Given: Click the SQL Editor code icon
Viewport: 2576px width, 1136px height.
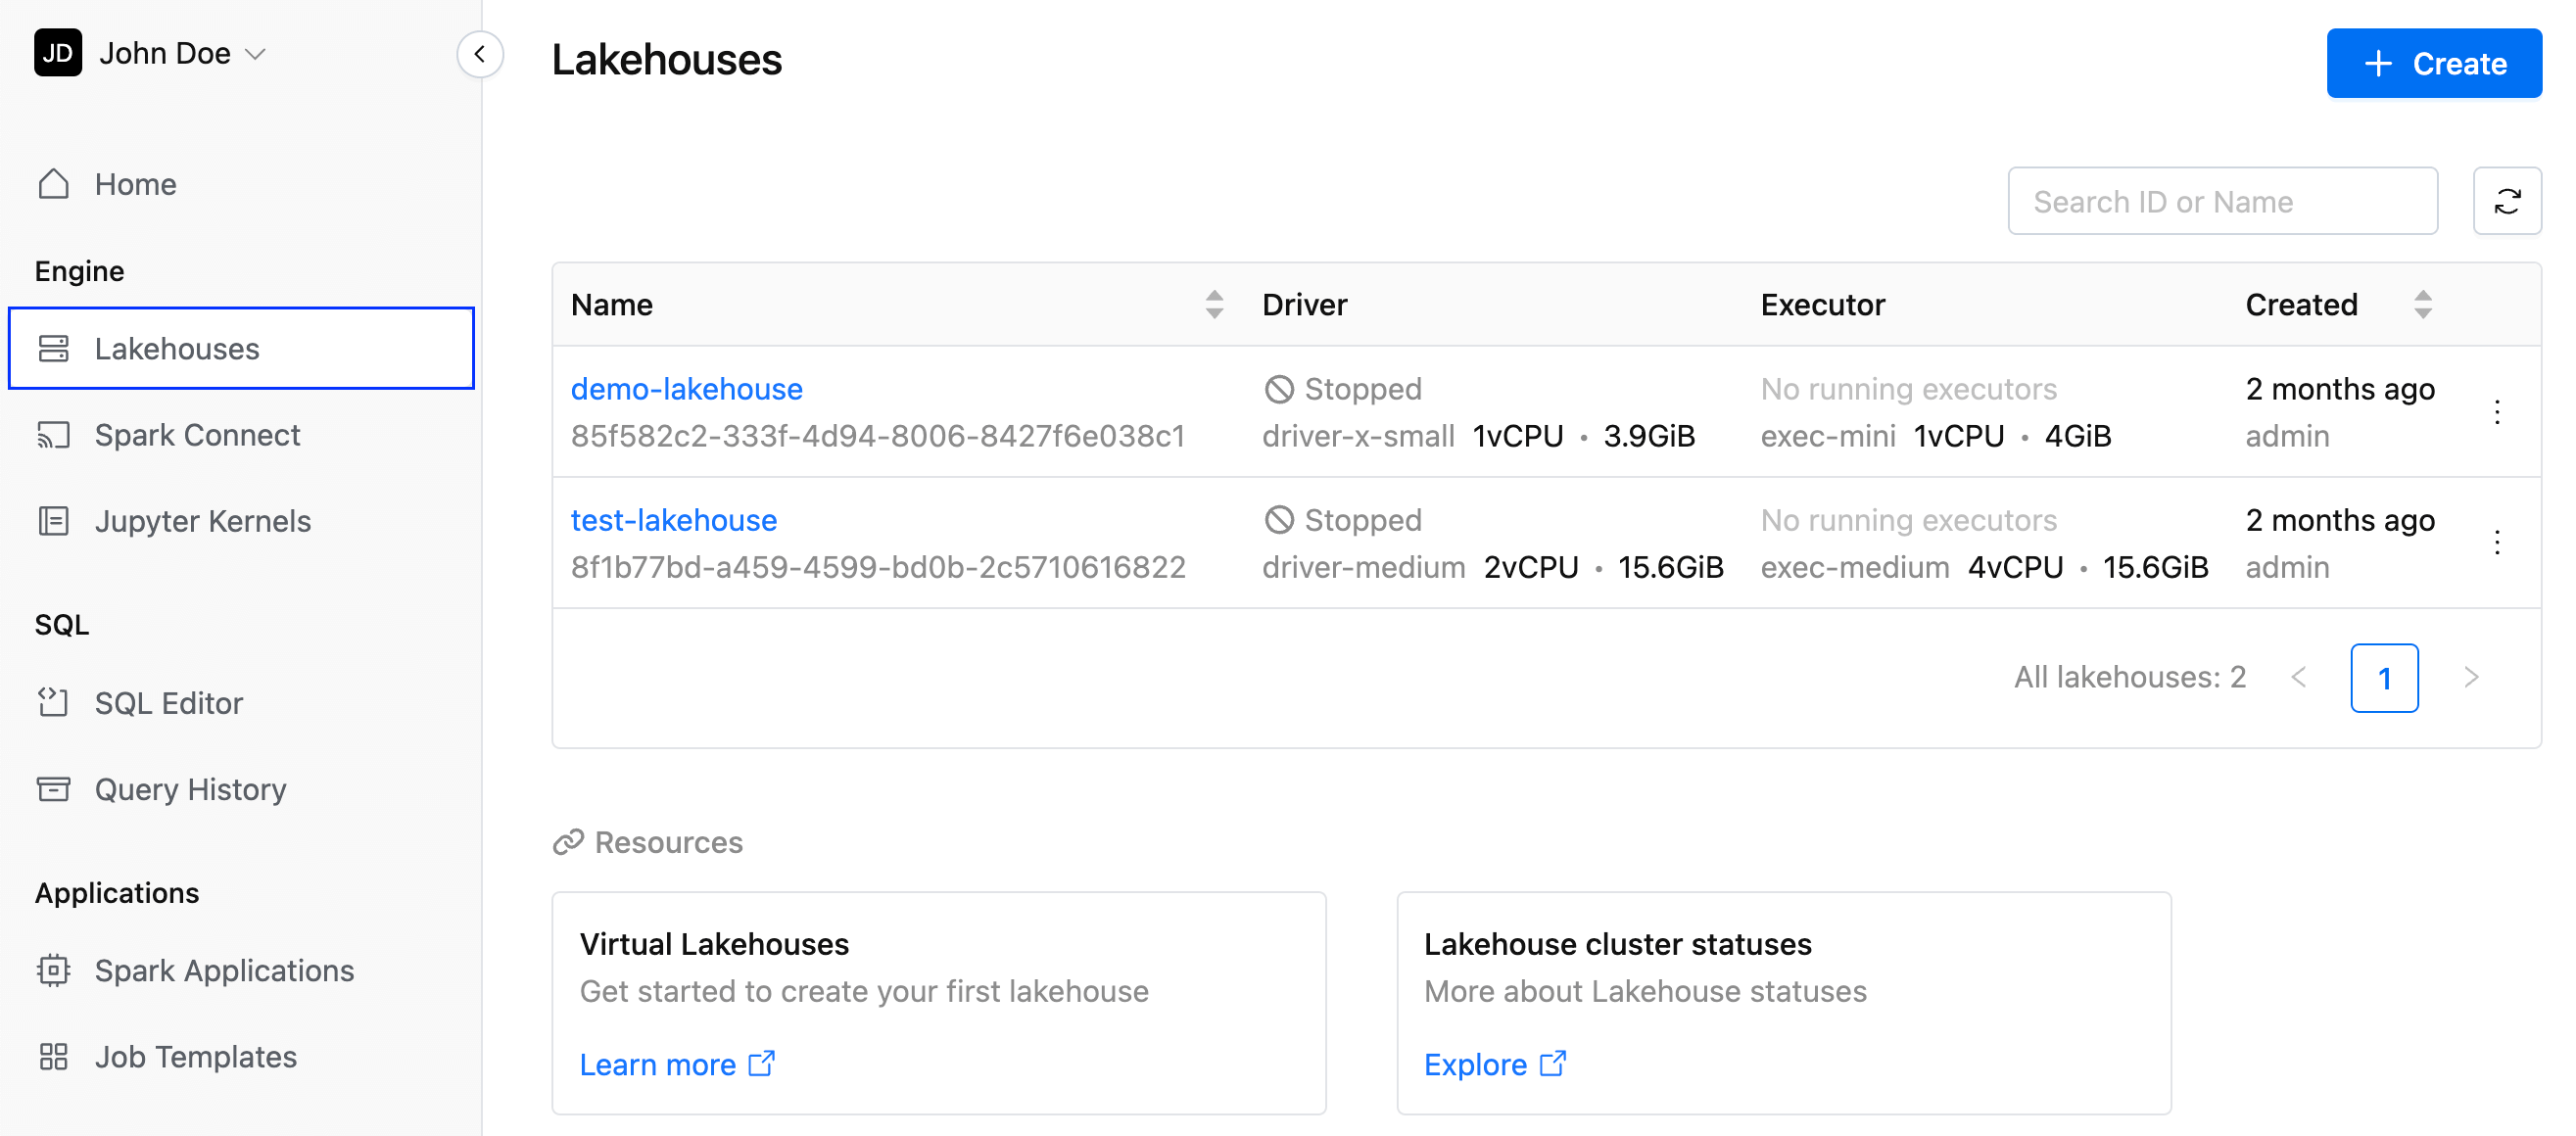Looking at the screenshot, I should pyautogui.click(x=53, y=703).
